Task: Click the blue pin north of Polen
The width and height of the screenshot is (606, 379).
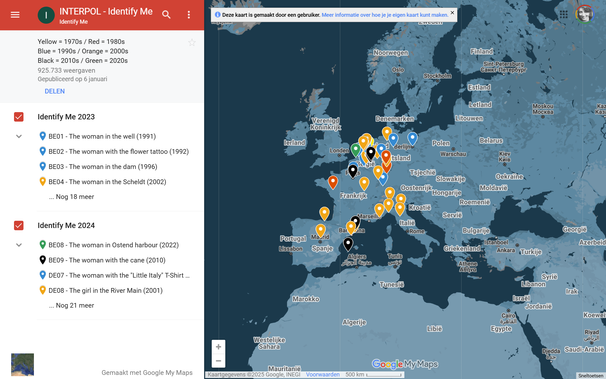Action: click(412, 138)
